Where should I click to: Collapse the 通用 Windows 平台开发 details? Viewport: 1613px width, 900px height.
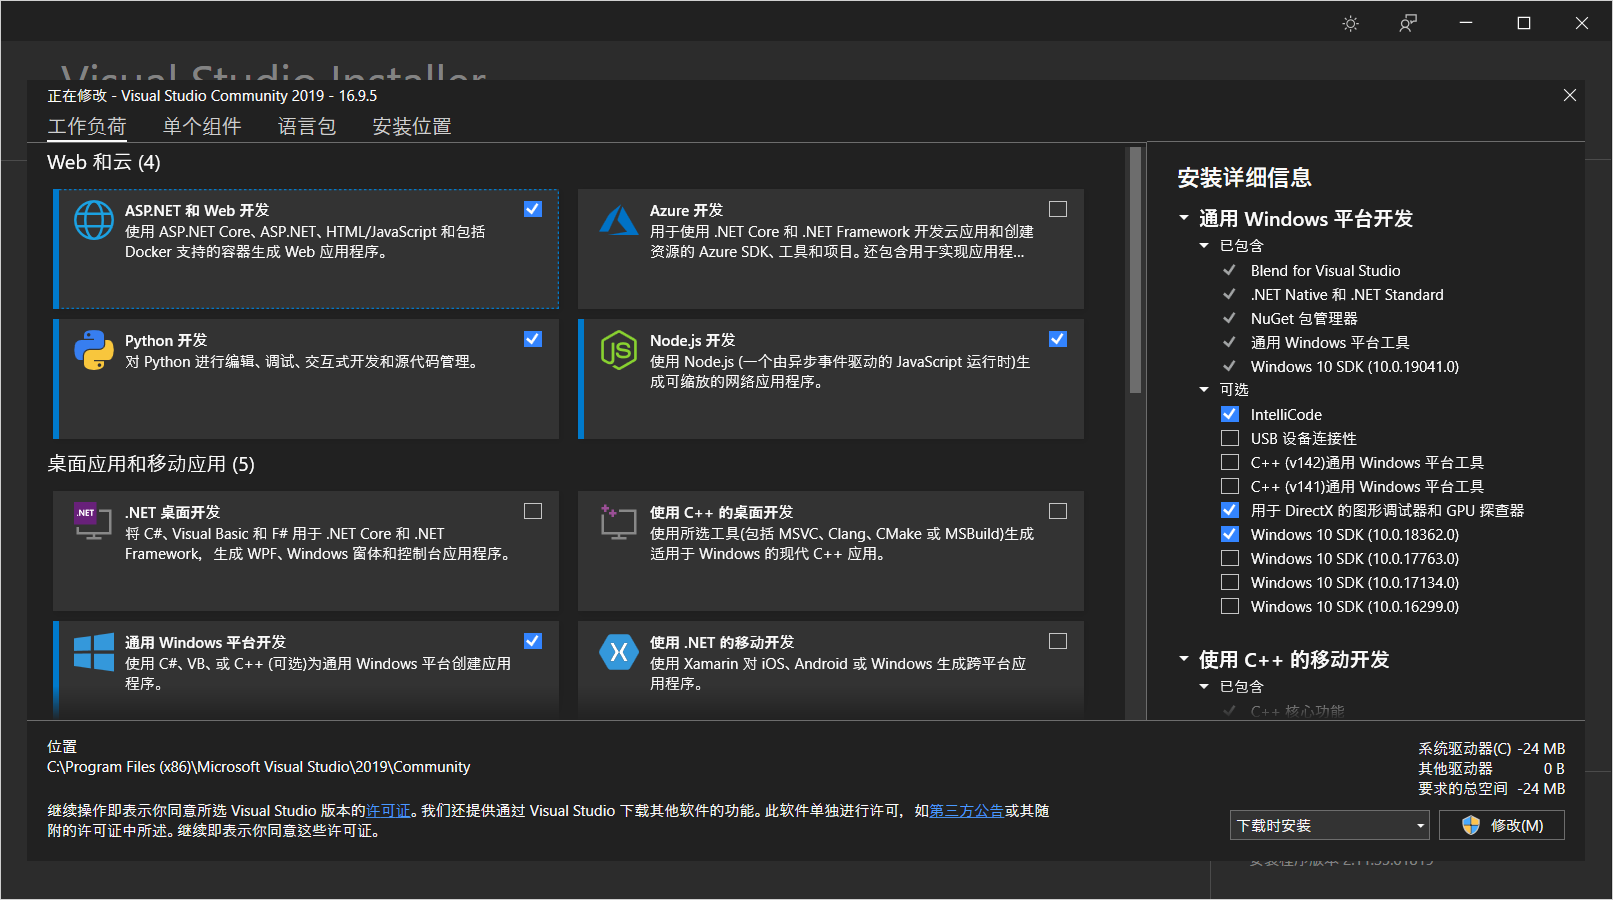[x=1184, y=219]
